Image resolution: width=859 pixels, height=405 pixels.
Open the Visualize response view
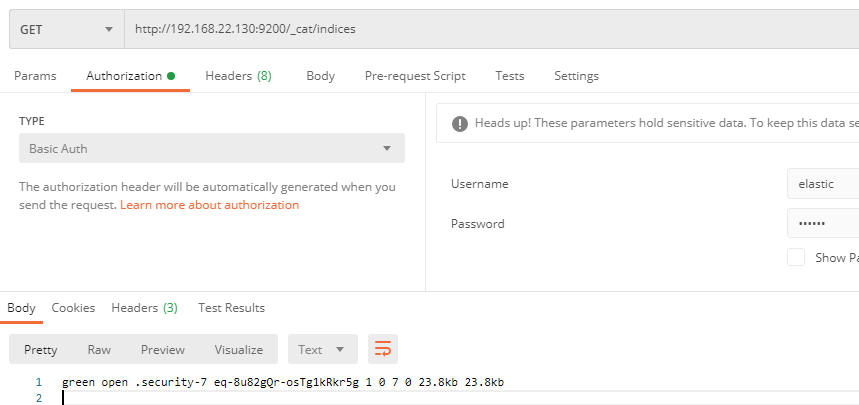click(239, 350)
